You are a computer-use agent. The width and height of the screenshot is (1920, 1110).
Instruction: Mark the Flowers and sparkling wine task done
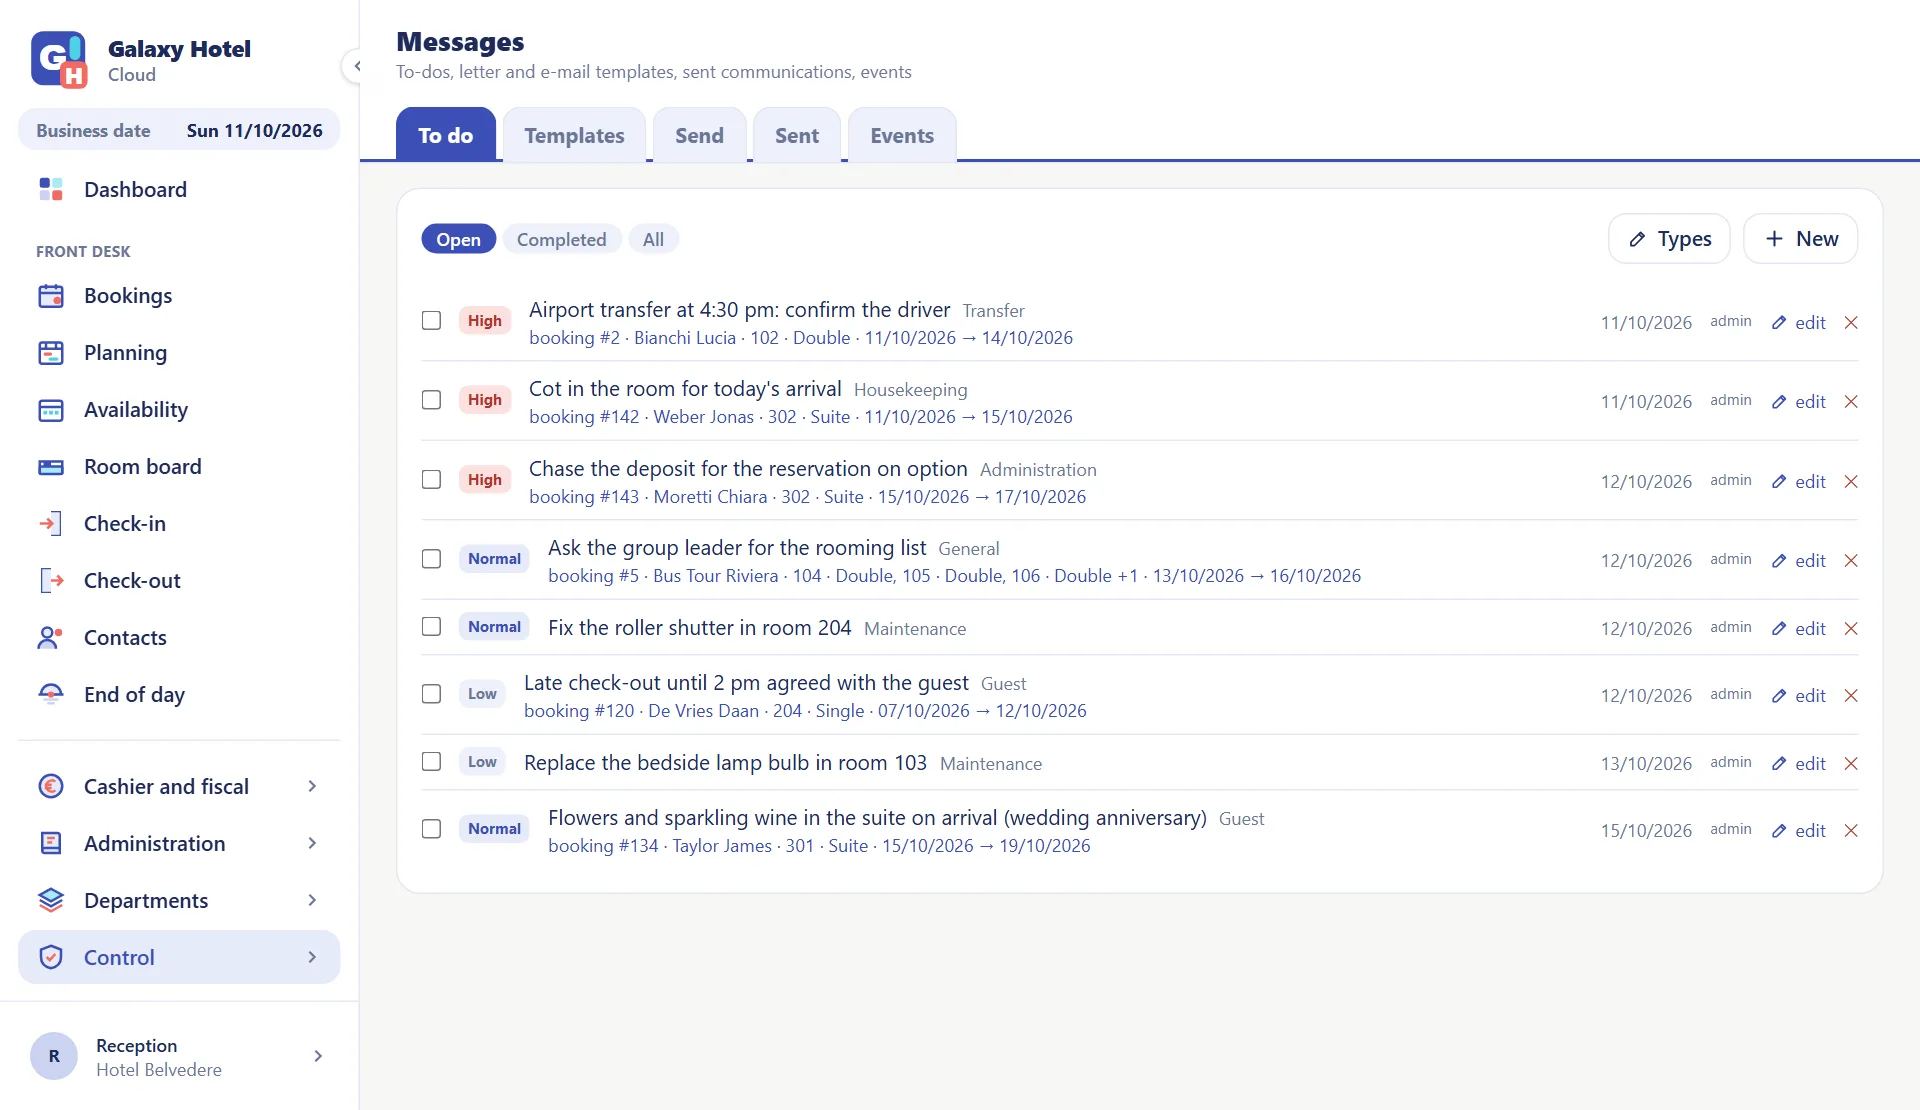[431, 828]
